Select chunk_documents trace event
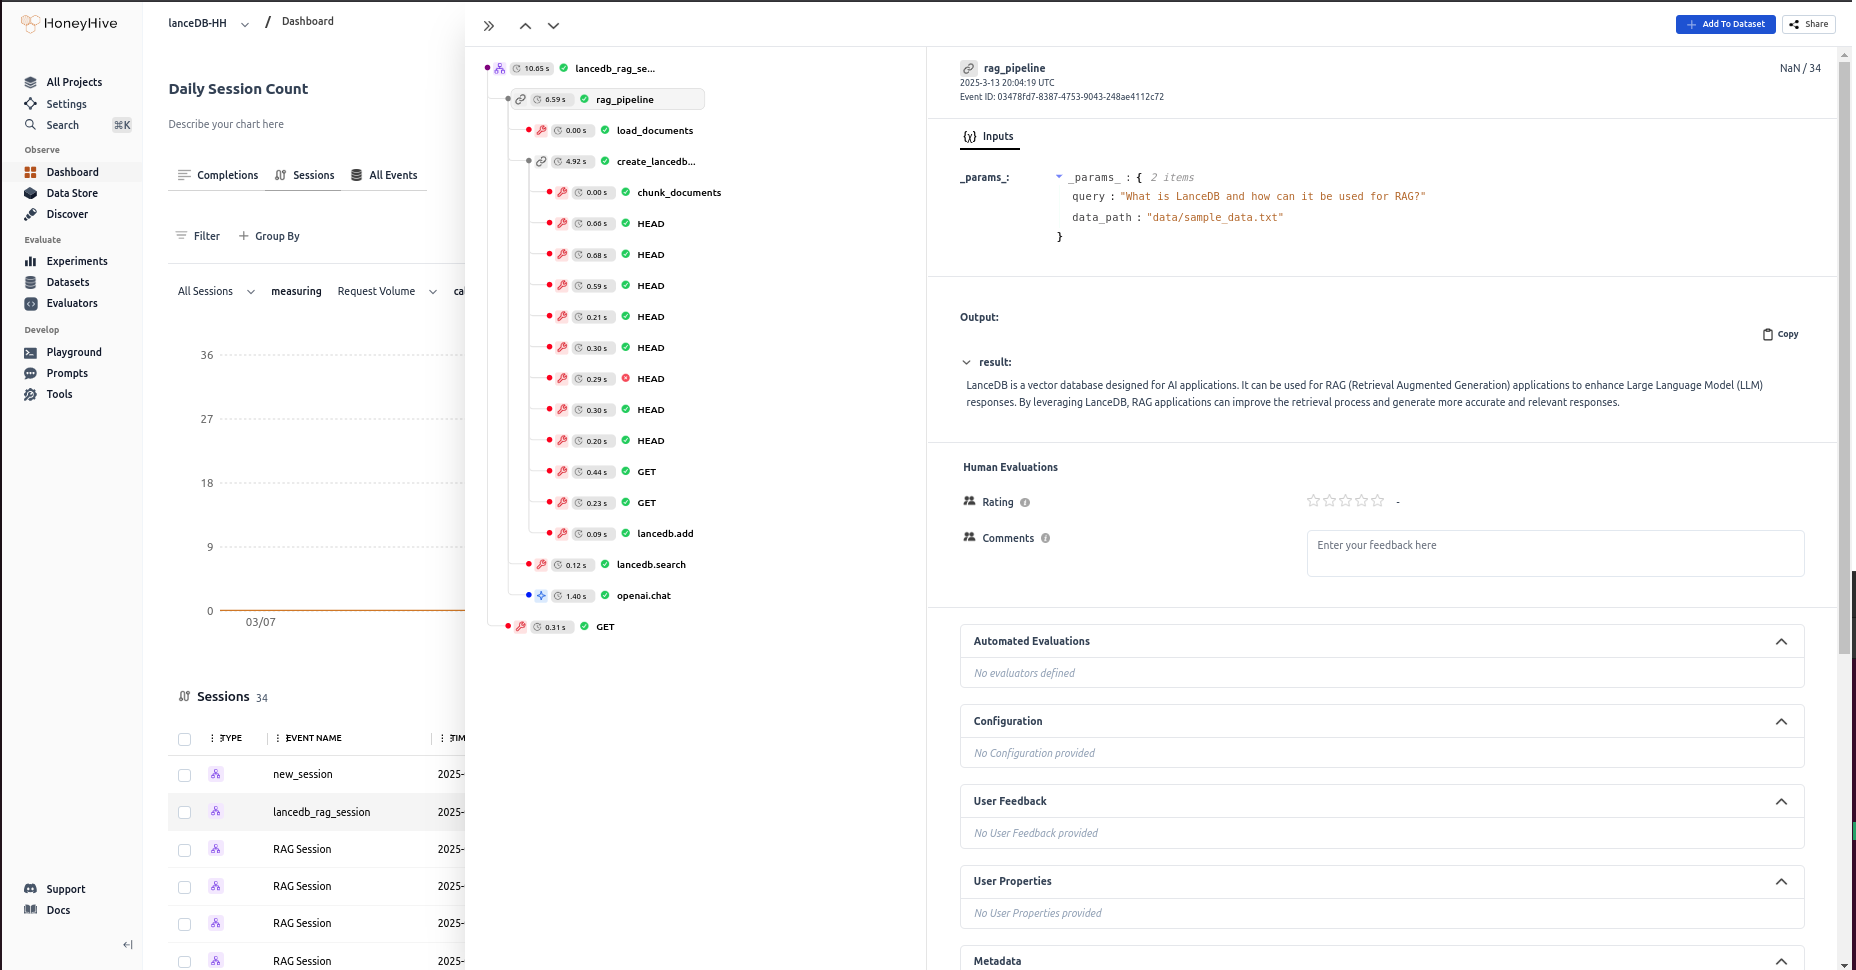This screenshot has height=970, width=1856. click(x=679, y=193)
